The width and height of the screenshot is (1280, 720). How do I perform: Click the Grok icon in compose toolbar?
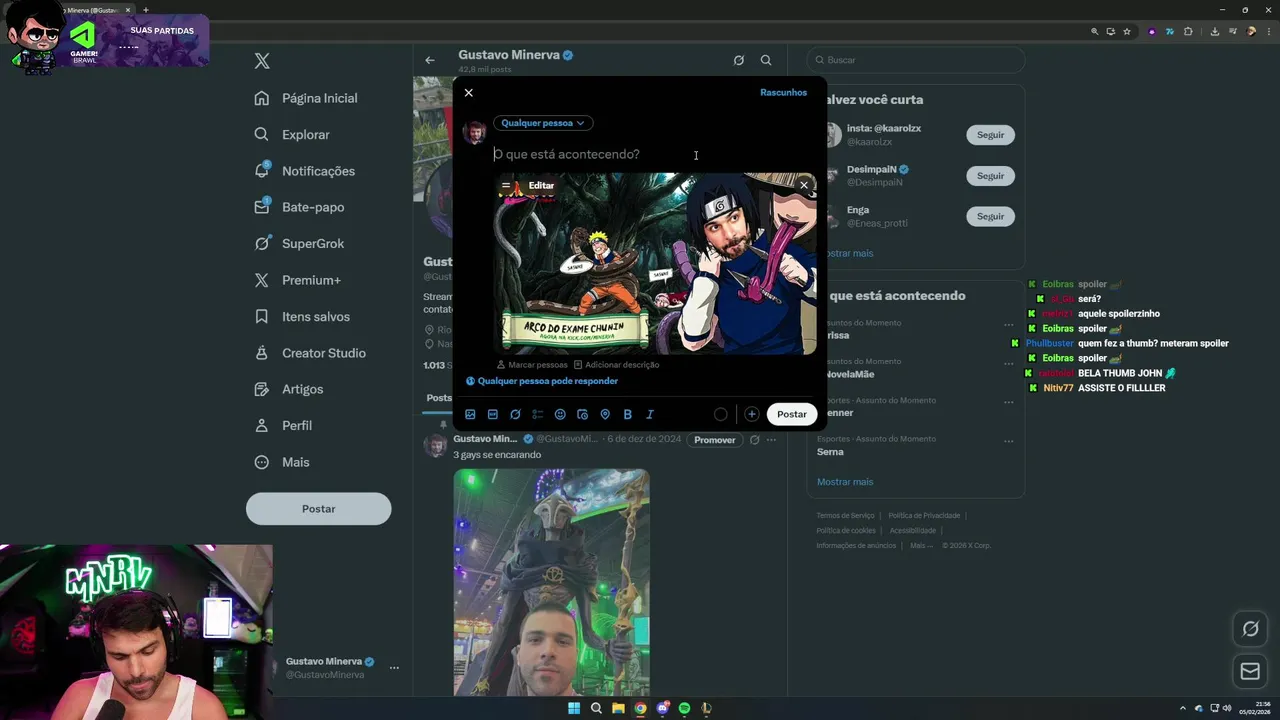tap(515, 414)
